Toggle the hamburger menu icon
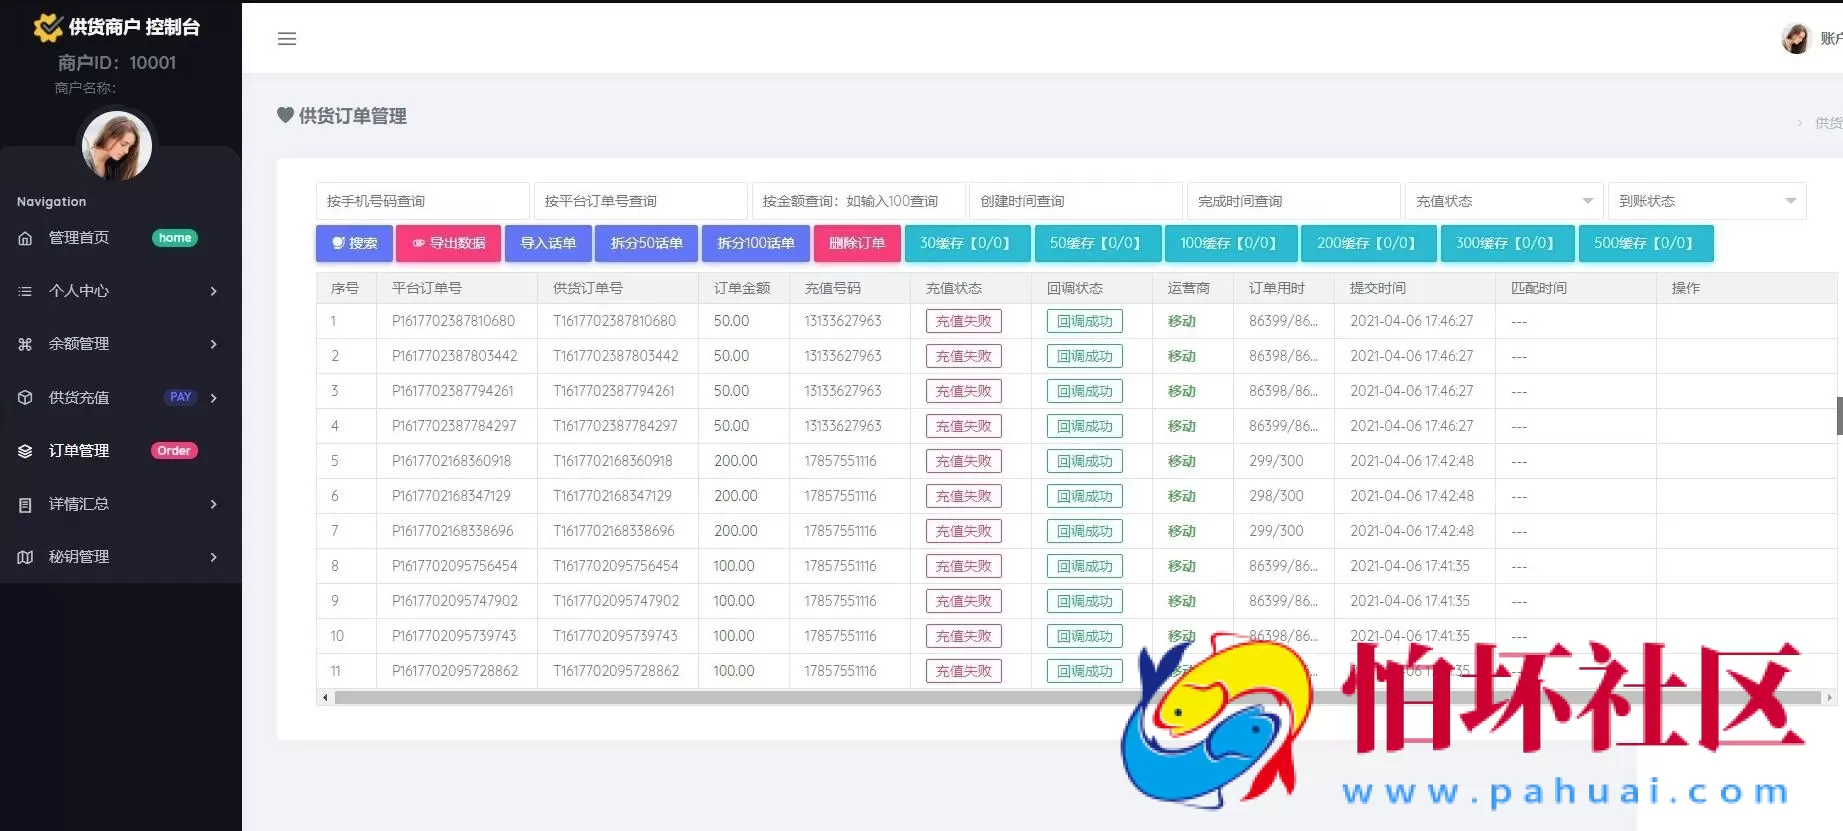Screen dimensions: 1843x831 [287, 39]
